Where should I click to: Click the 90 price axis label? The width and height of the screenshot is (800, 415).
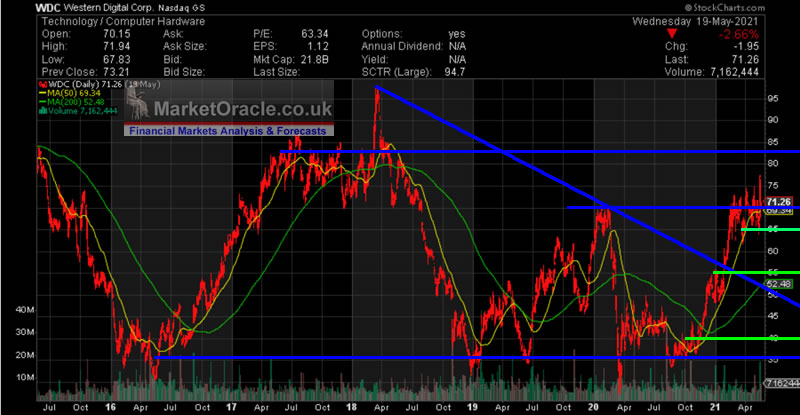tap(773, 120)
